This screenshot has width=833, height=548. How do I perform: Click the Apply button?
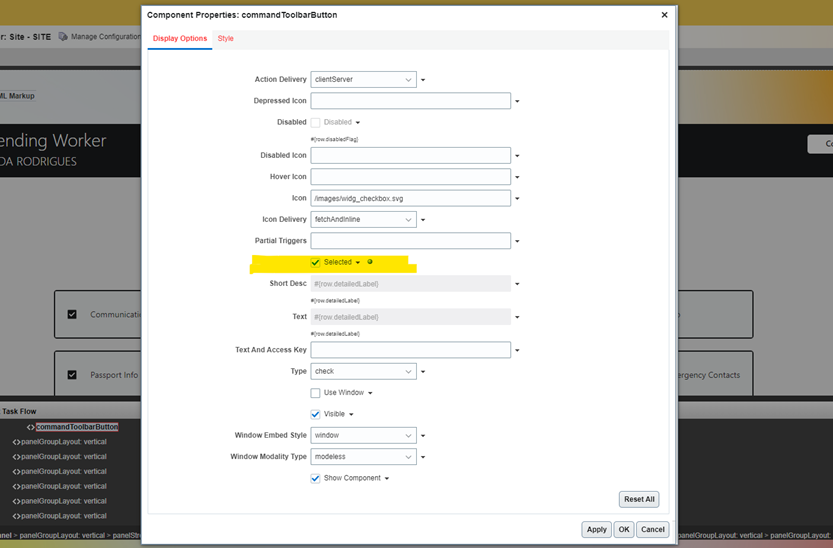[597, 529]
